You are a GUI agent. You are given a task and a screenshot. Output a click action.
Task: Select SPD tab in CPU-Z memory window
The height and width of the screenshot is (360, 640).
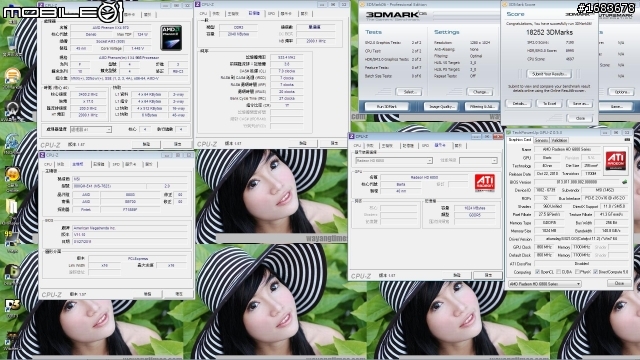tap(271, 14)
